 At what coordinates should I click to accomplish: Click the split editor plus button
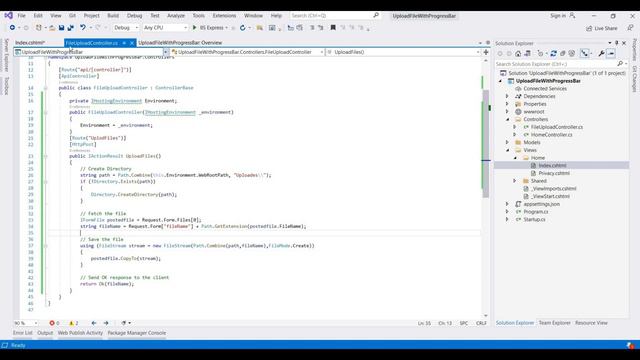[x=486, y=52]
